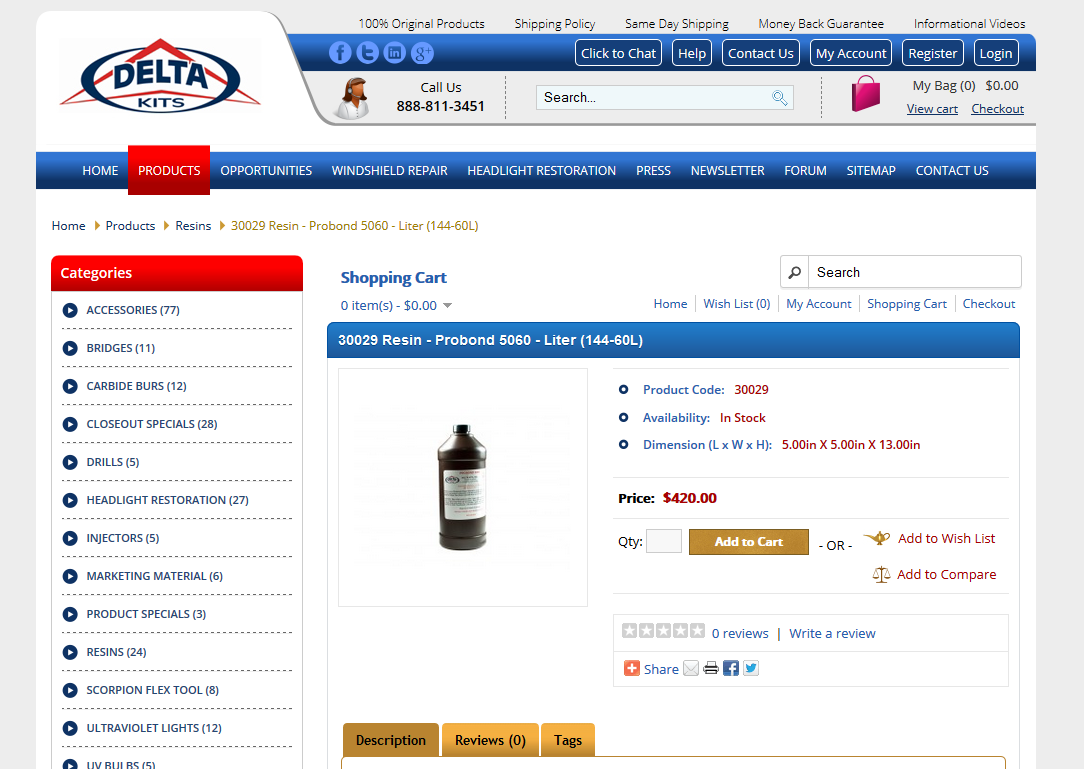Click arrow icon beside Drills category
This screenshot has height=769, width=1084.
click(70, 462)
